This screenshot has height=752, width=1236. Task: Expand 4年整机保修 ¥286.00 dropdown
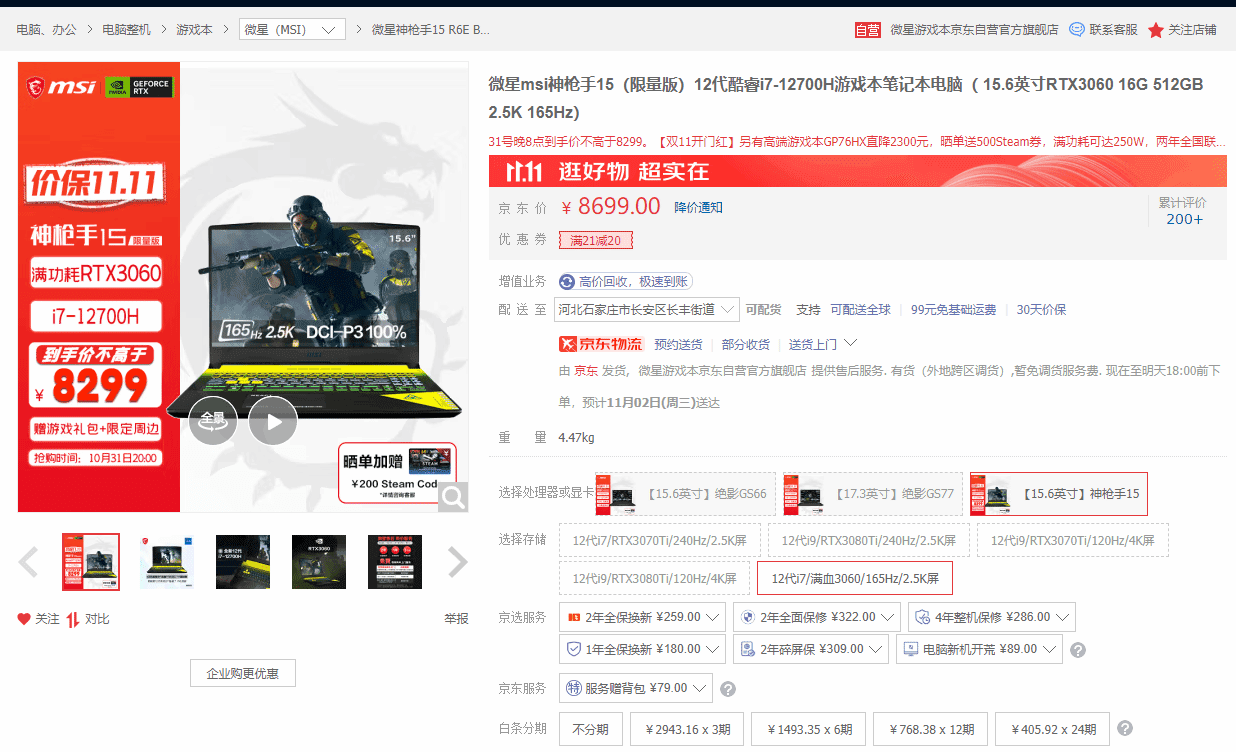point(991,618)
